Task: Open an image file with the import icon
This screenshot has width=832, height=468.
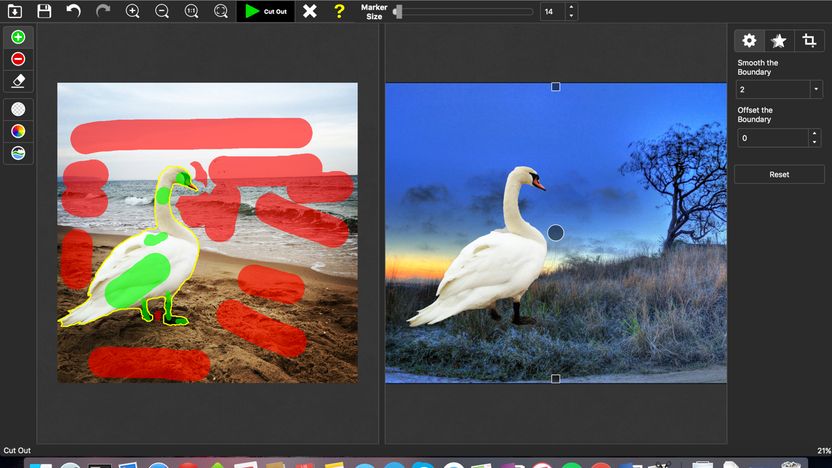Action: pos(15,11)
